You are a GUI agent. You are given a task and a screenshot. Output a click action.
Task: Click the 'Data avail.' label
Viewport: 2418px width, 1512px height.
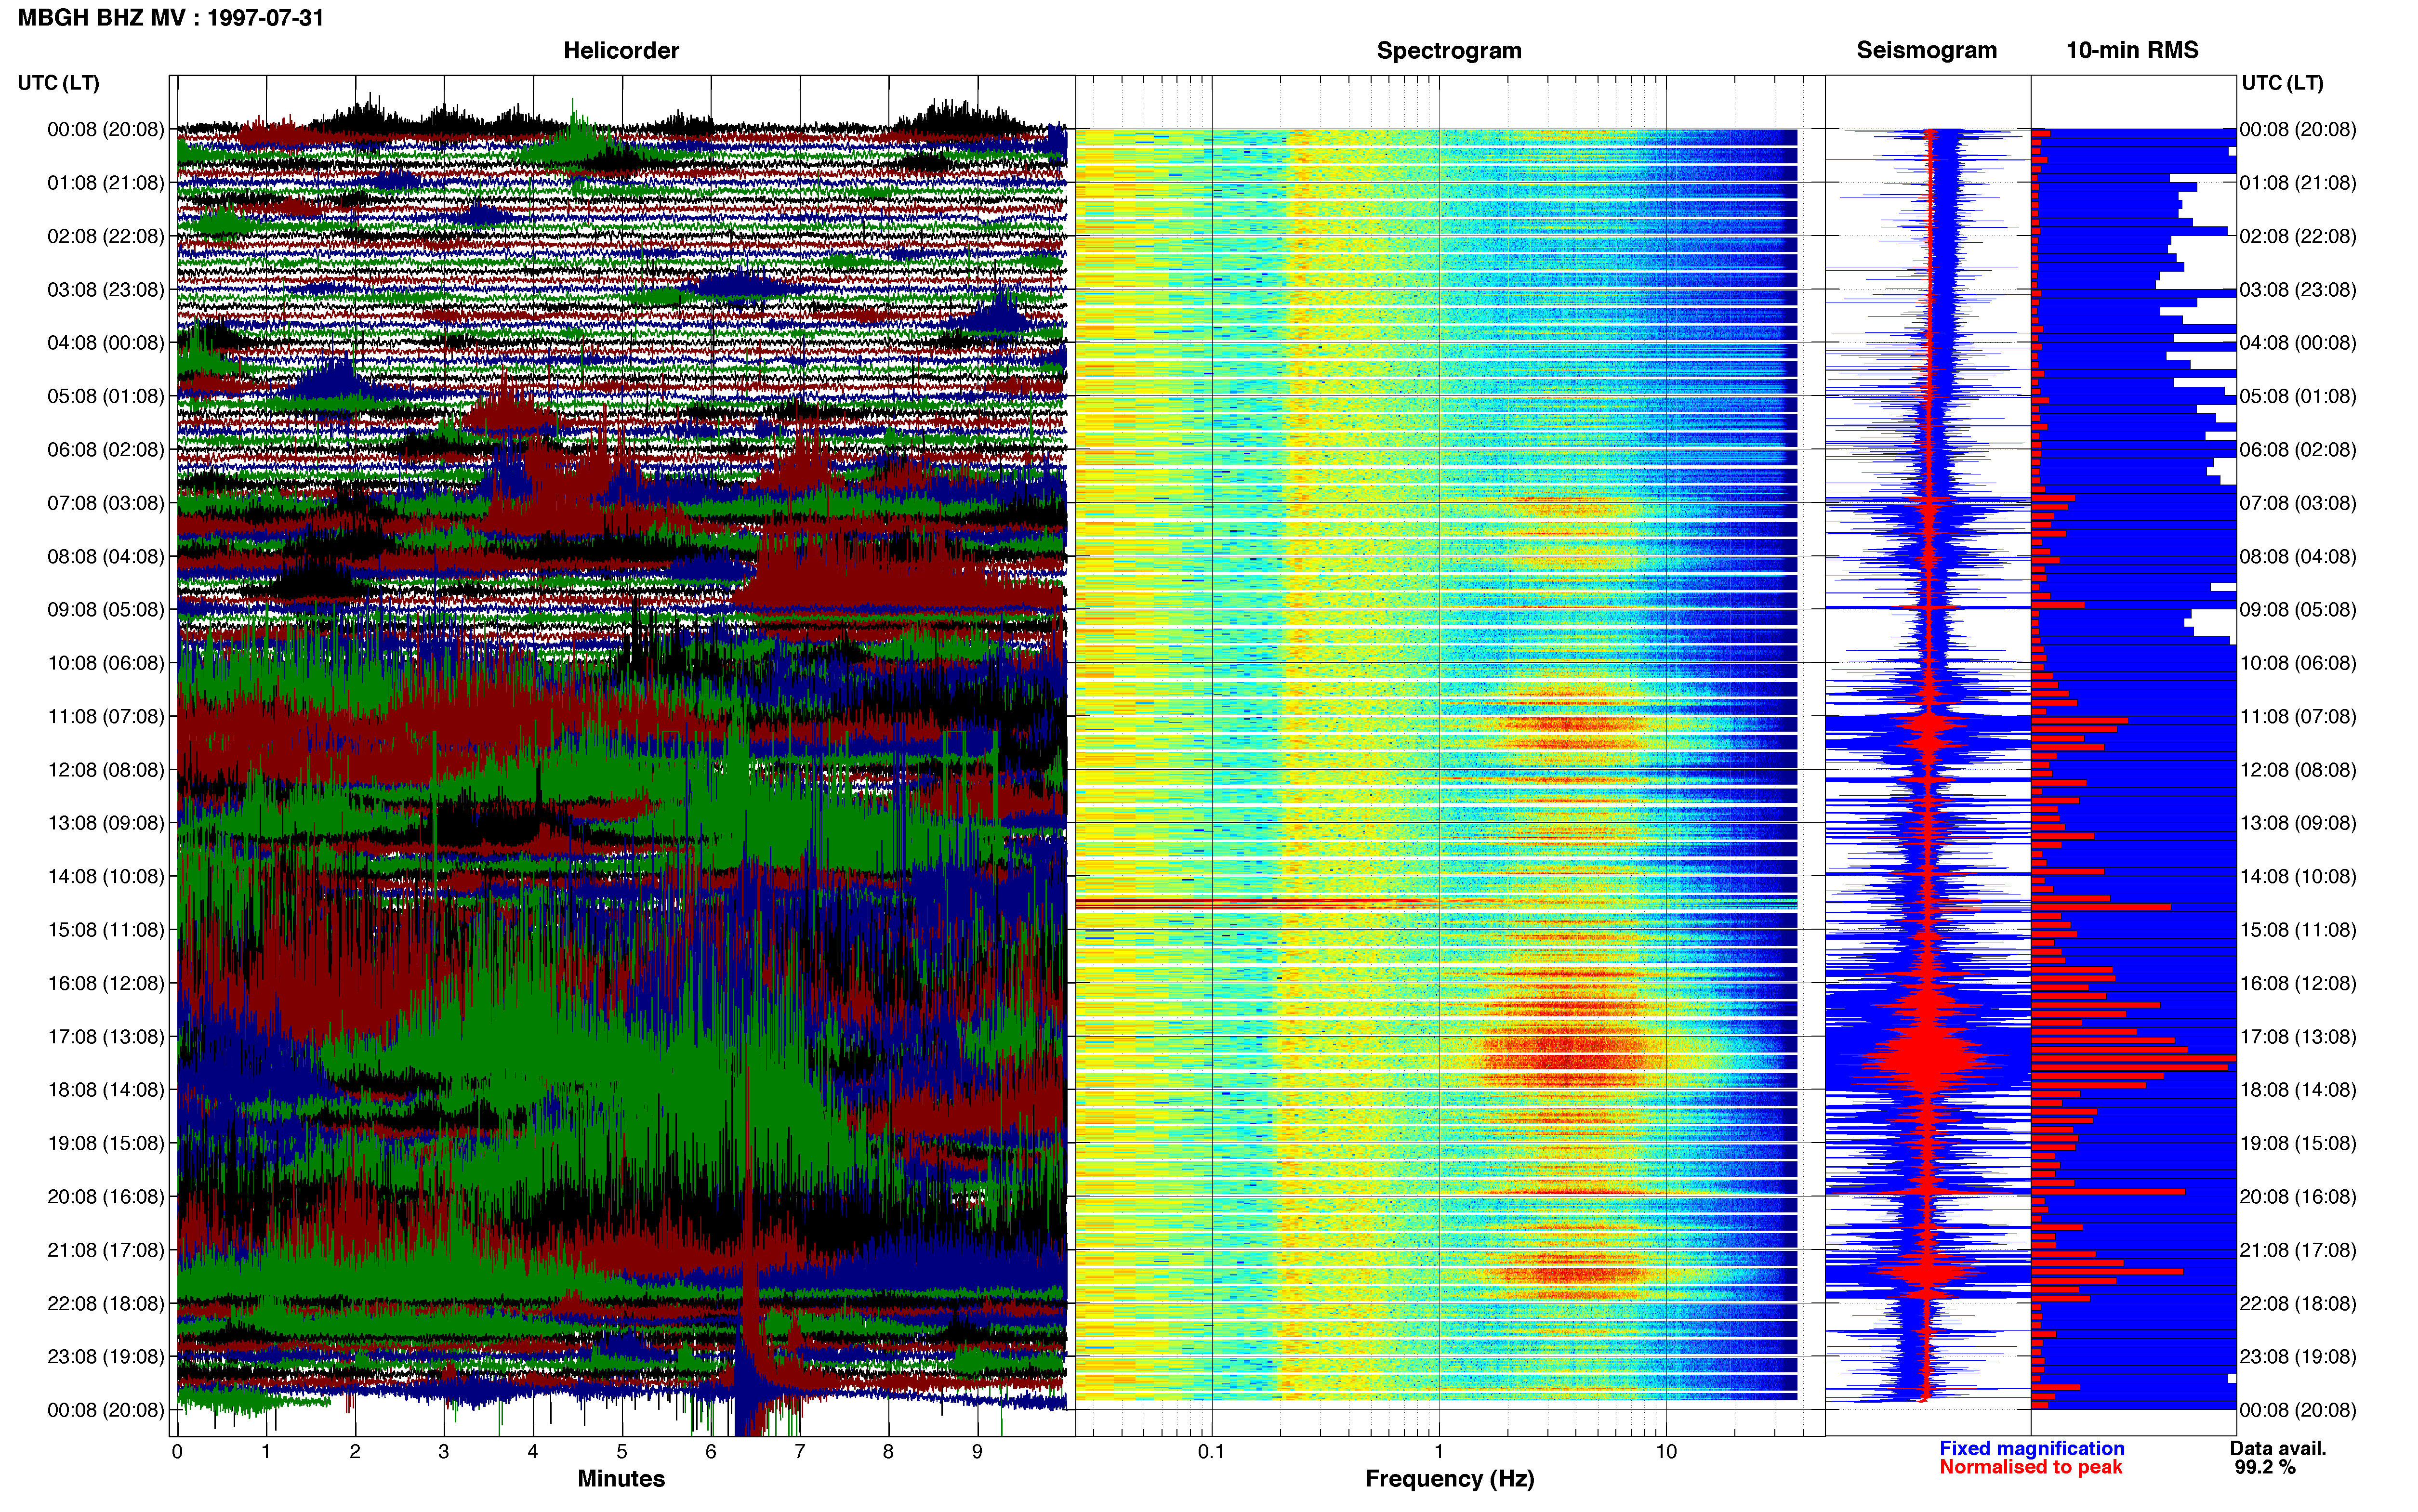pos(2278,1448)
